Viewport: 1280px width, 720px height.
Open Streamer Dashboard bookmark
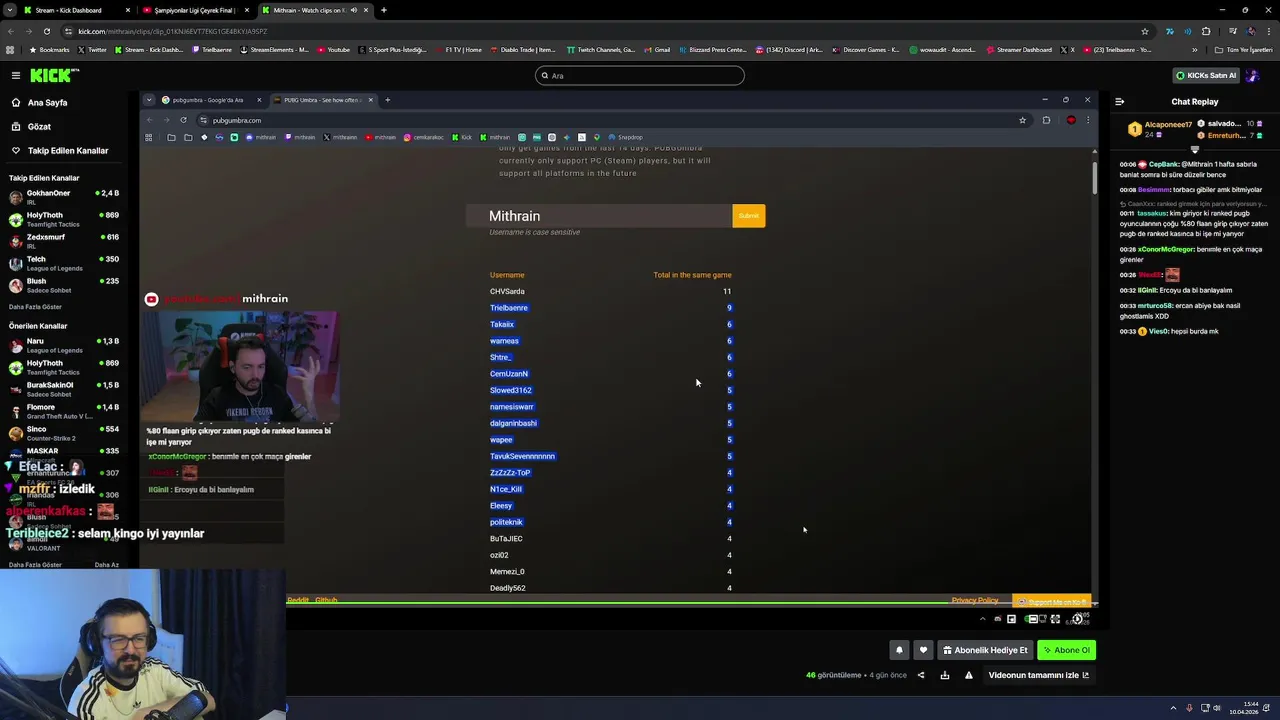point(1019,50)
